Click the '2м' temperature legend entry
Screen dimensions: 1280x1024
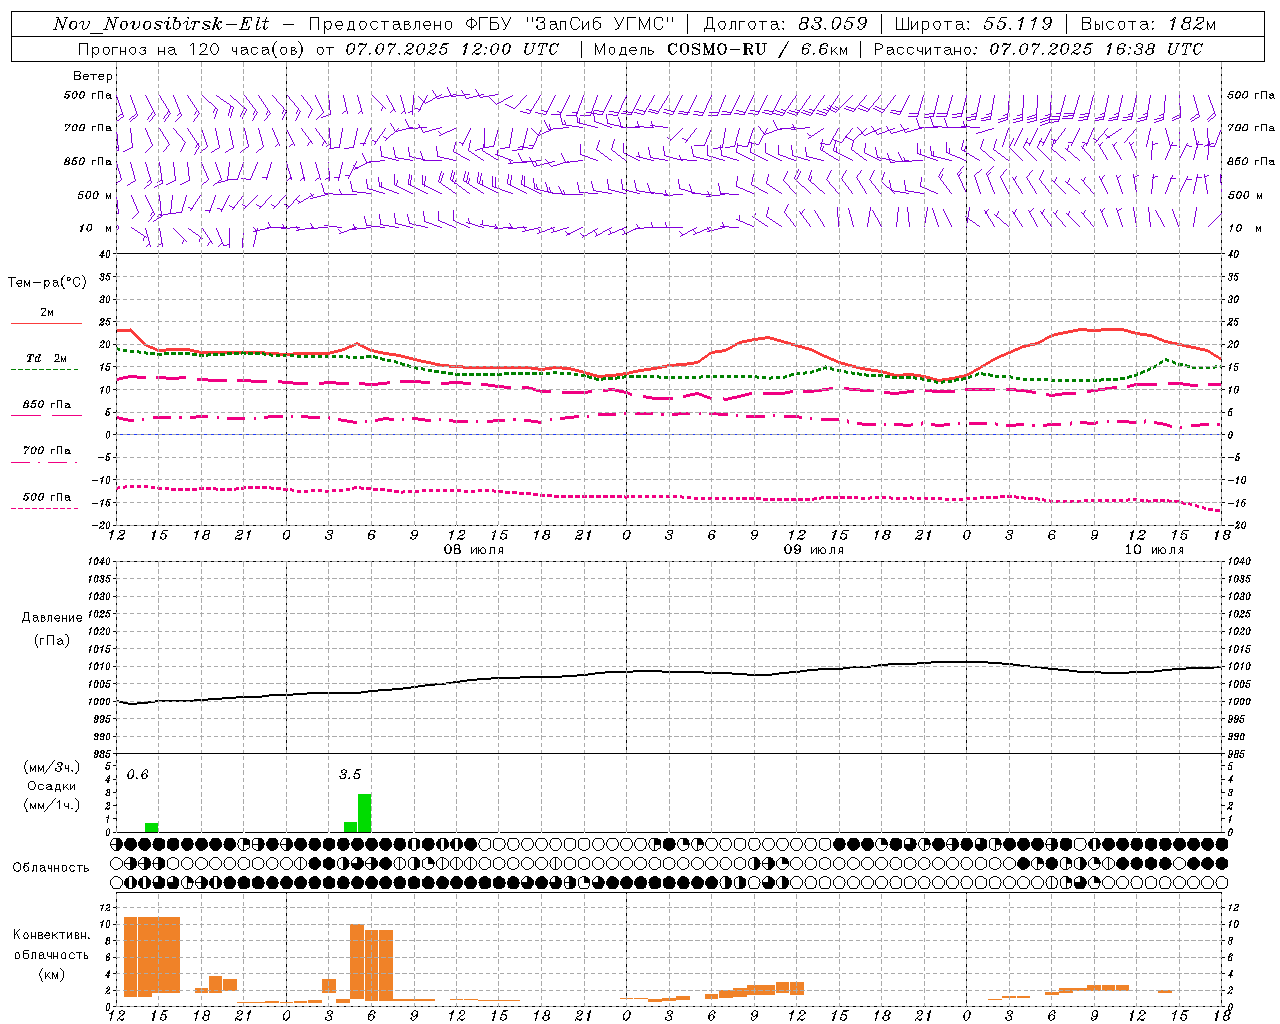(47, 313)
